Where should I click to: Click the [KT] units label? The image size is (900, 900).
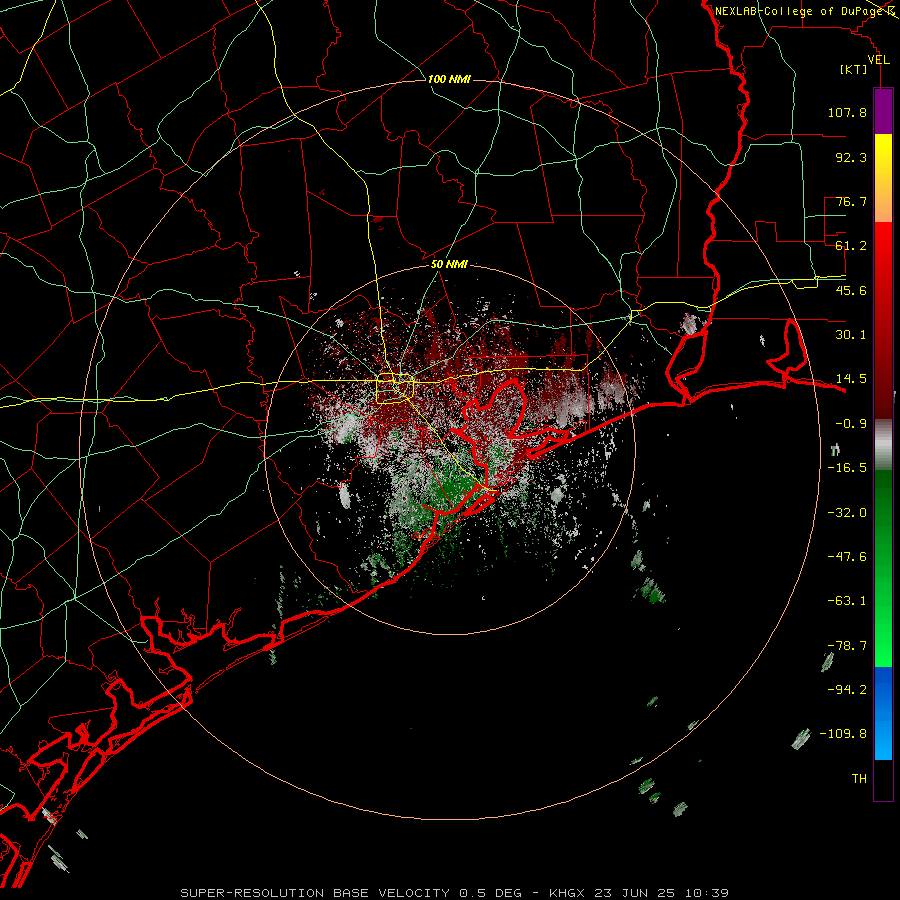[854, 69]
